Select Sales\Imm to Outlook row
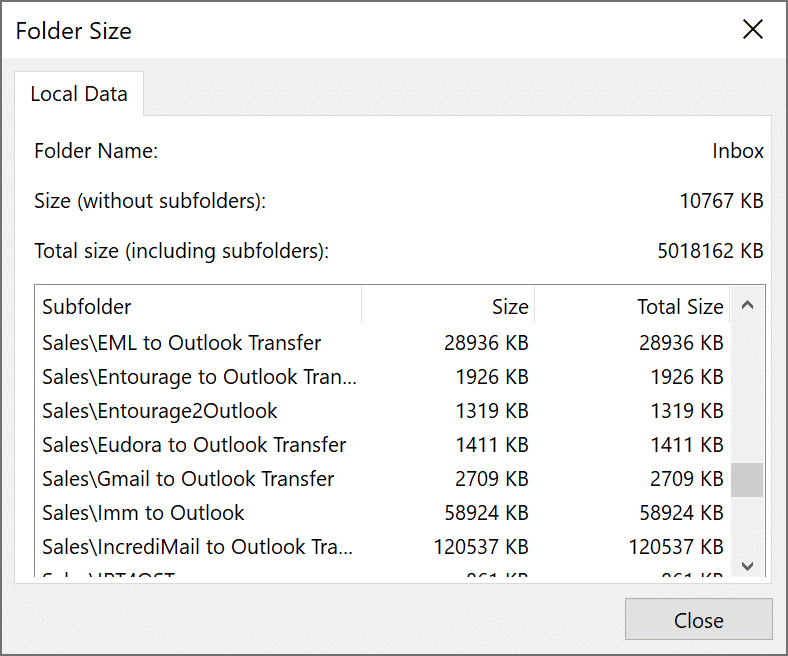 pyautogui.click(x=382, y=513)
